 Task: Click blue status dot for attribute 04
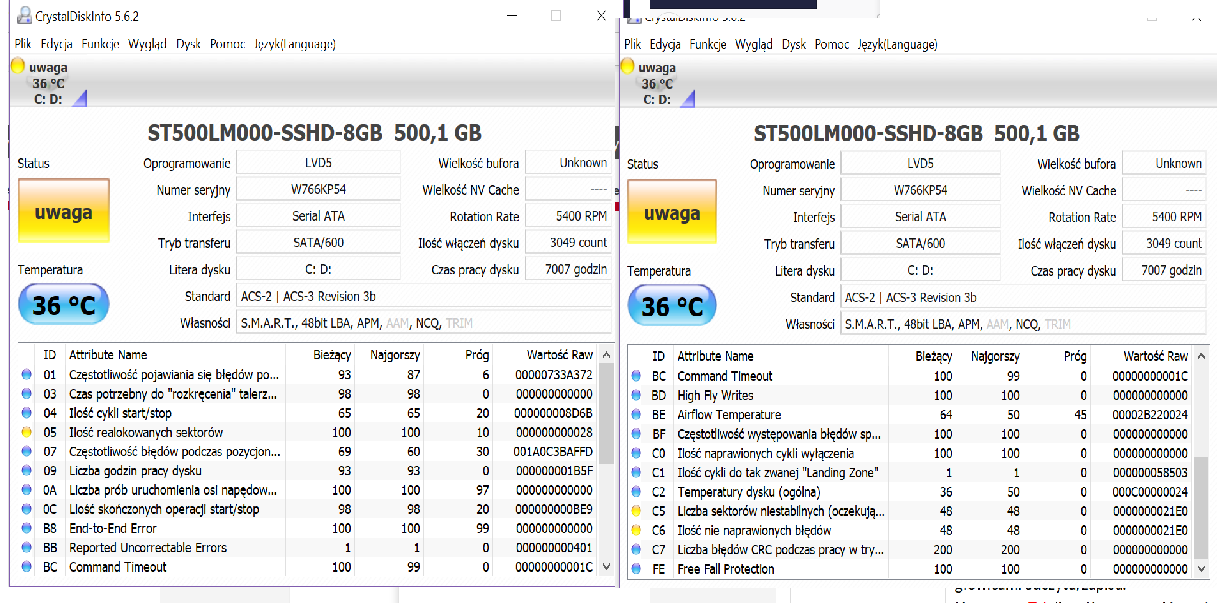point(28,413)
